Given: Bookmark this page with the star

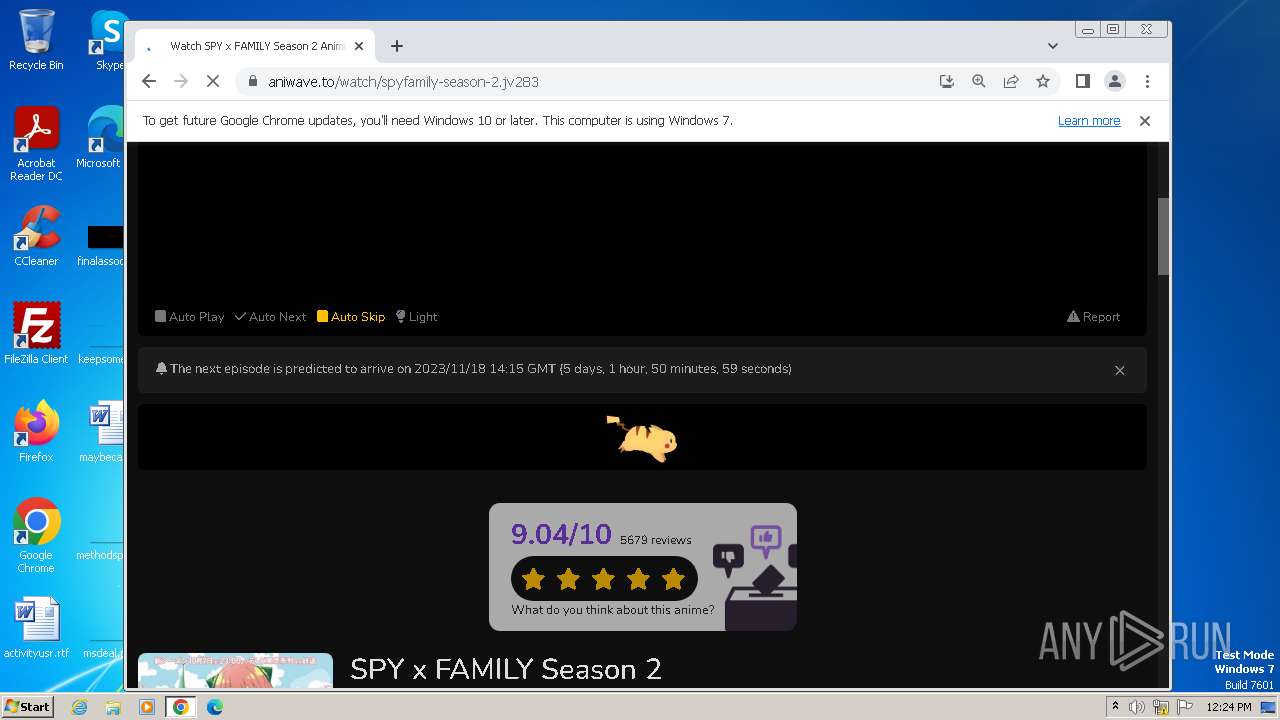Looking at the screenshot, I should click(1043, 82).
